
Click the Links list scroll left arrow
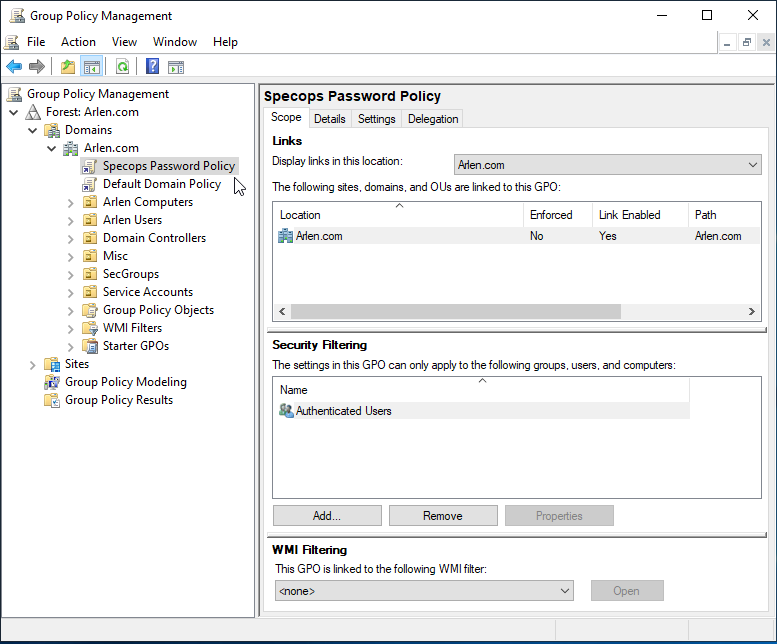pos(282,312)
